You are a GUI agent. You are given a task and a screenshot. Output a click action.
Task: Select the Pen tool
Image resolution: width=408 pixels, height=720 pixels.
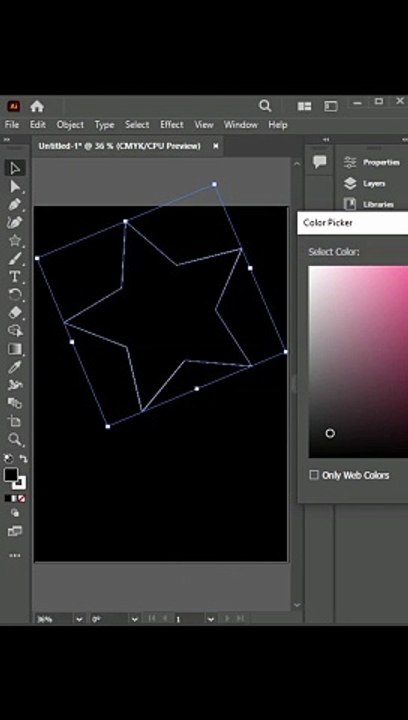tap(15, 204)
